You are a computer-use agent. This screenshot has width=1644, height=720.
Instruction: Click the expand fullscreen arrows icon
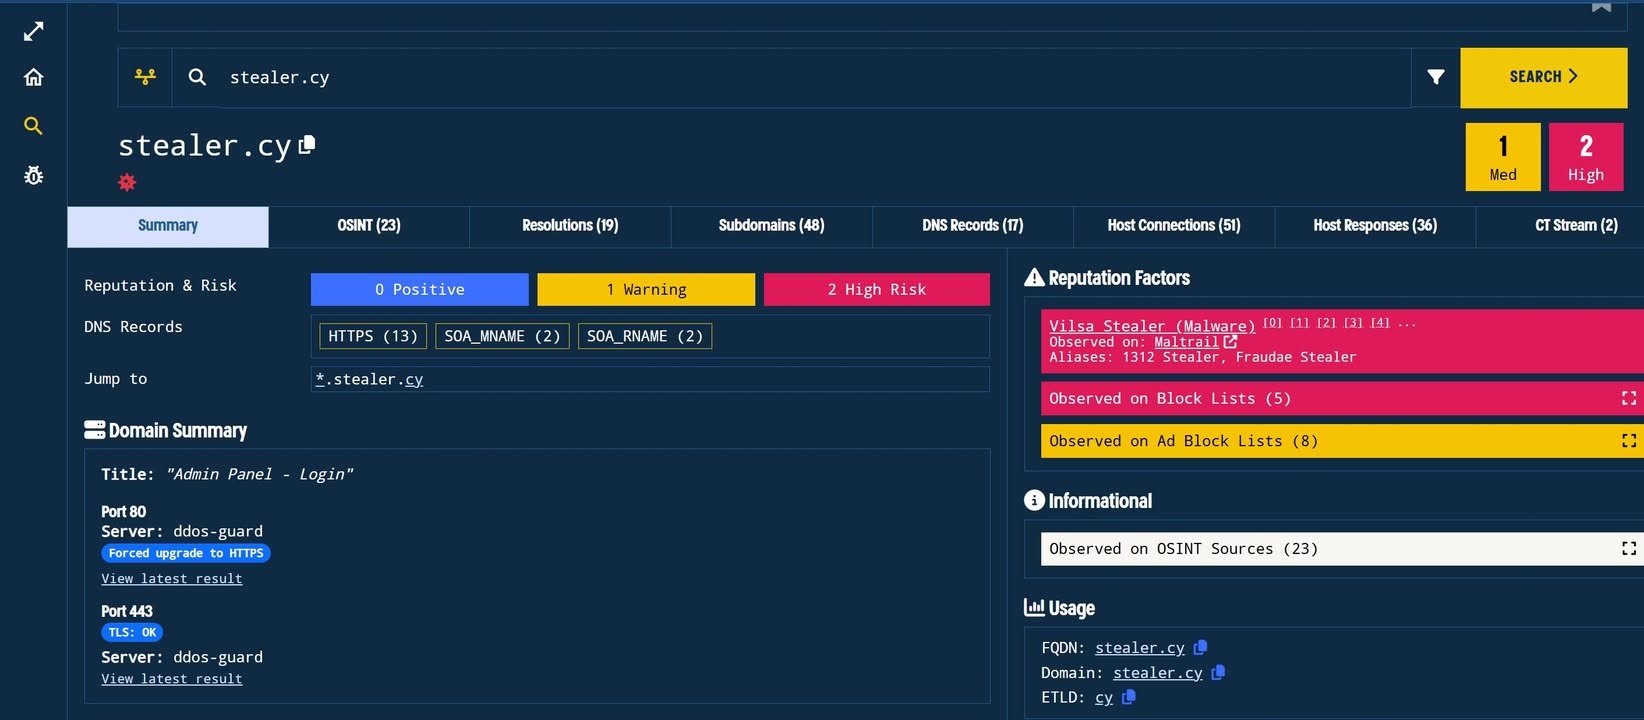pyautogui.click(x=33, y=32)
